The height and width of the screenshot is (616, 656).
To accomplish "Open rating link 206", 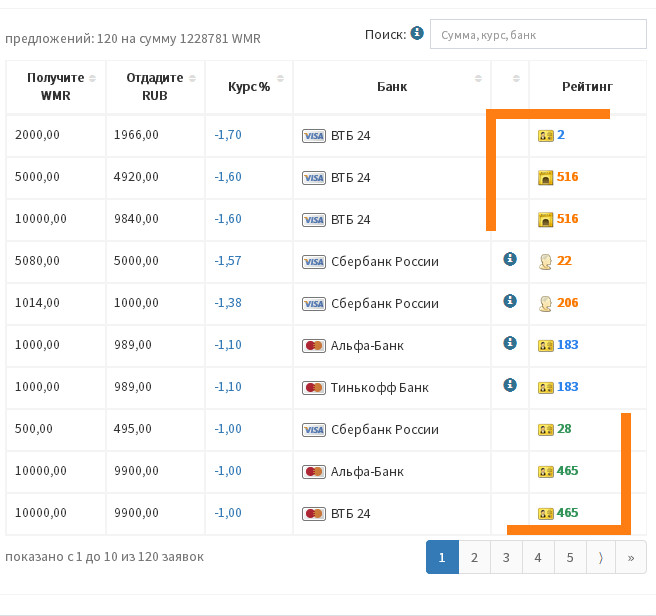I will (567, 303).
